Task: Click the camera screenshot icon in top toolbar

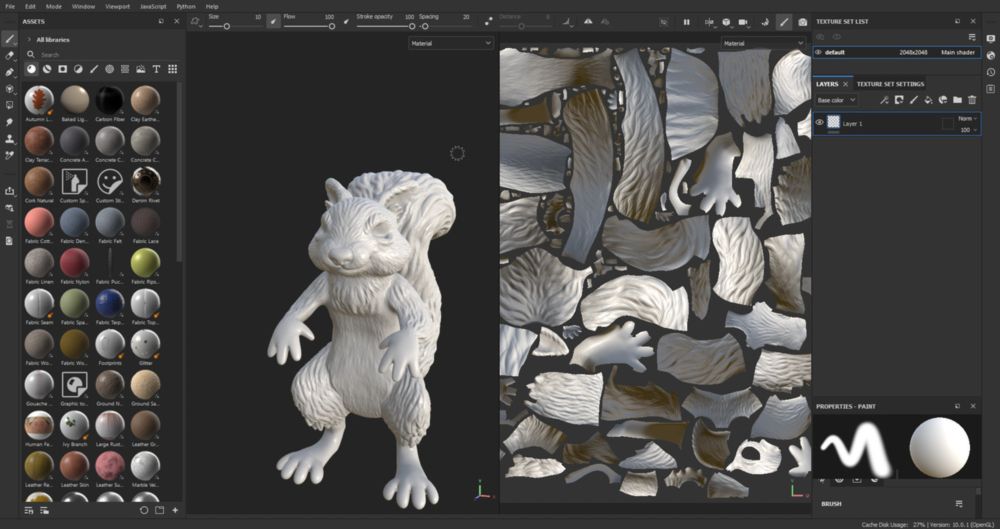Action: tap(802, 22)
